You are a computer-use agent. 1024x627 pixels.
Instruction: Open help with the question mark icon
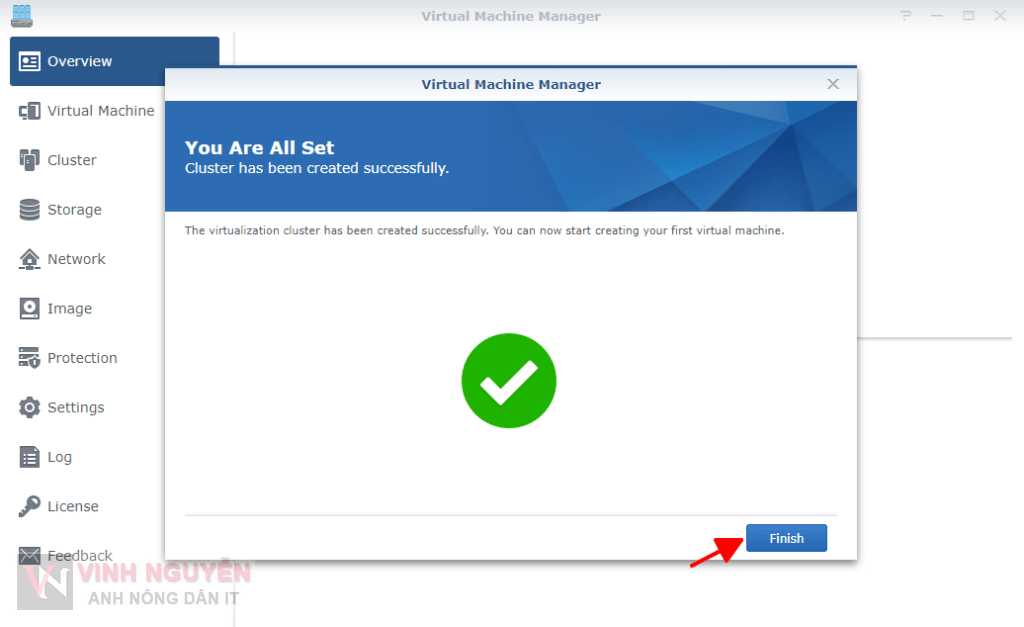pos(906,16)
